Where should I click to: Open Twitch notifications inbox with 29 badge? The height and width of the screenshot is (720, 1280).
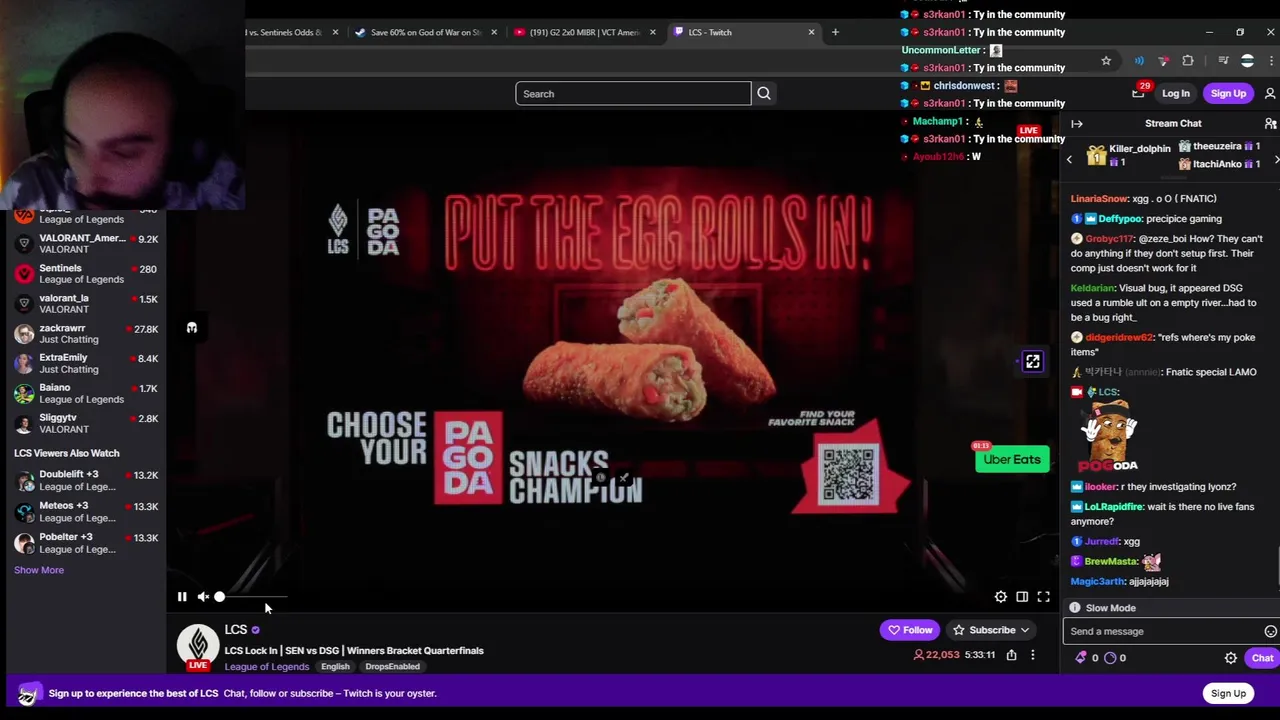coord(1139,92)
